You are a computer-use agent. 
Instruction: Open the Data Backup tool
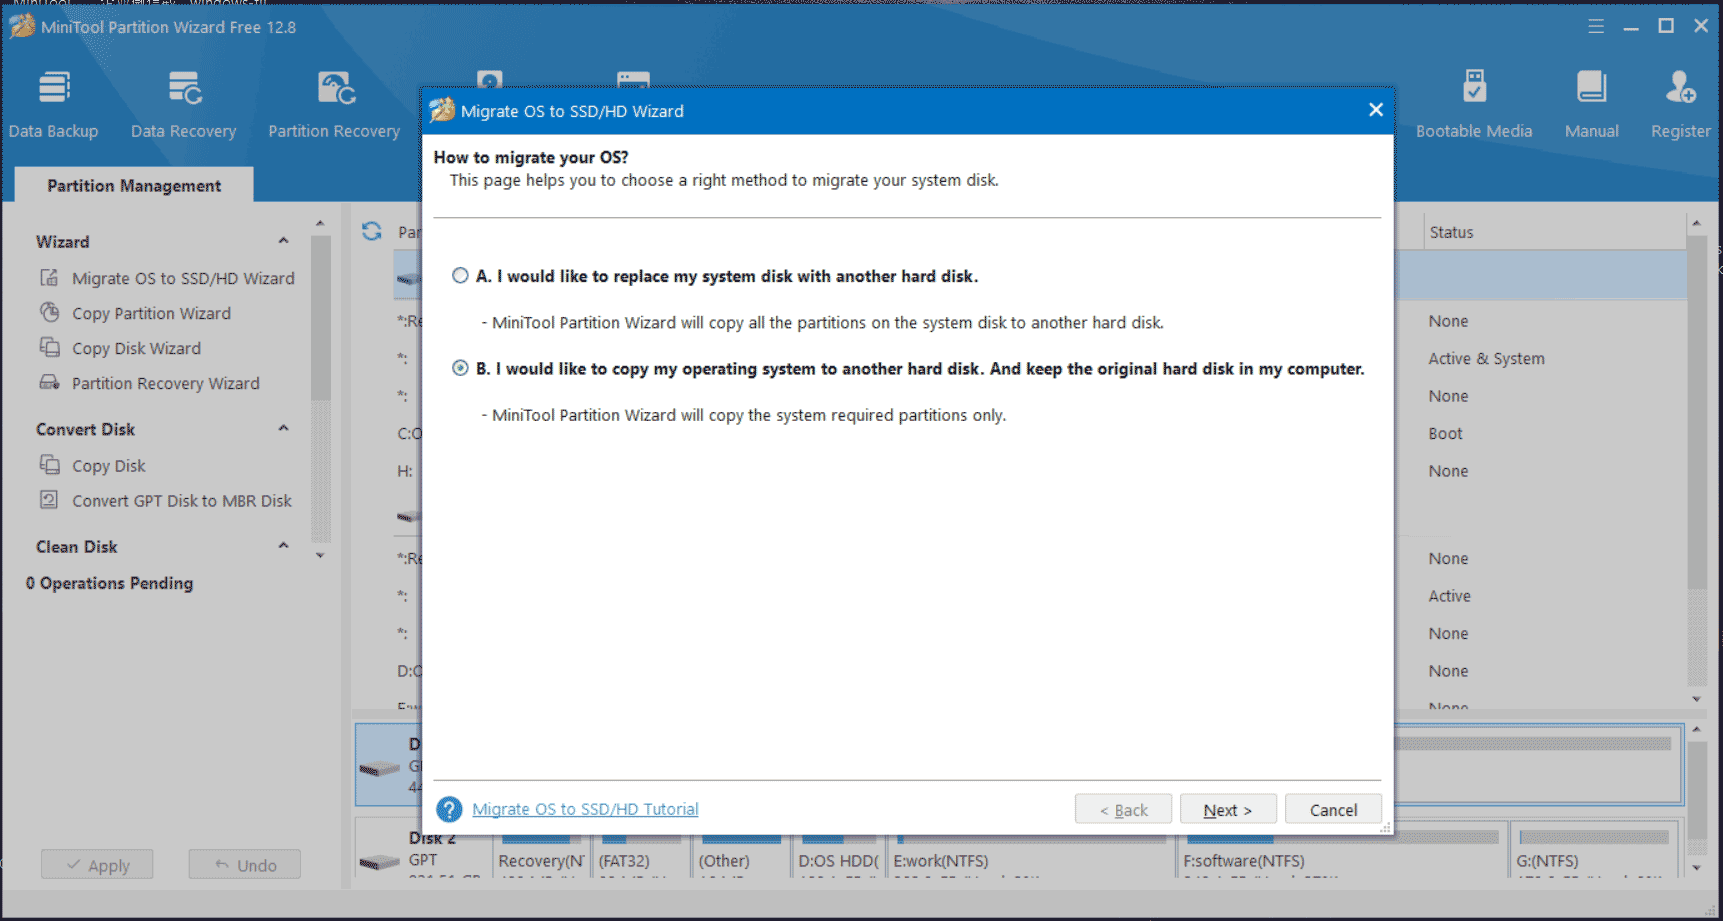(53, 104)
